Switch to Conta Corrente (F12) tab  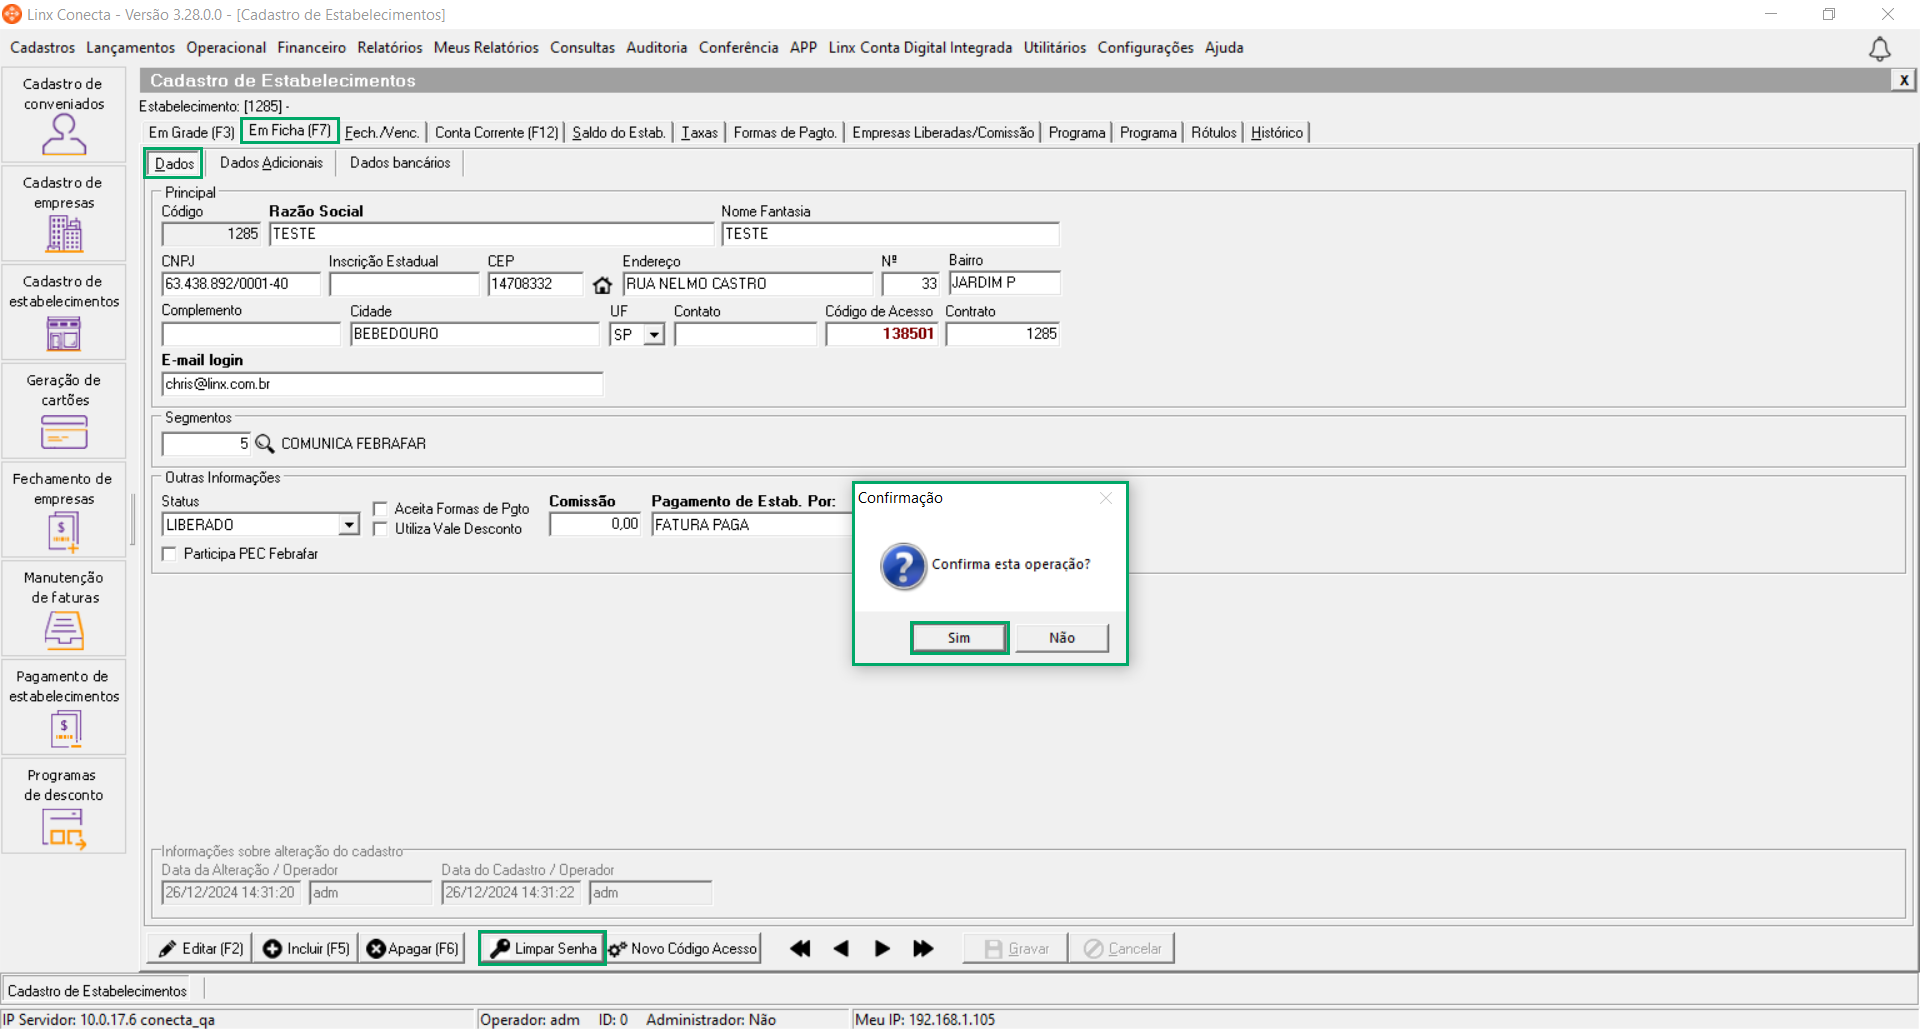point(496,132)
